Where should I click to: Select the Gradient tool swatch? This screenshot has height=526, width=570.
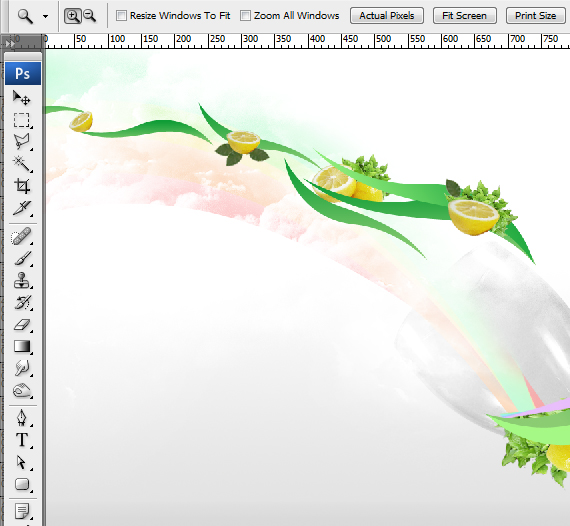pos(21,346)
